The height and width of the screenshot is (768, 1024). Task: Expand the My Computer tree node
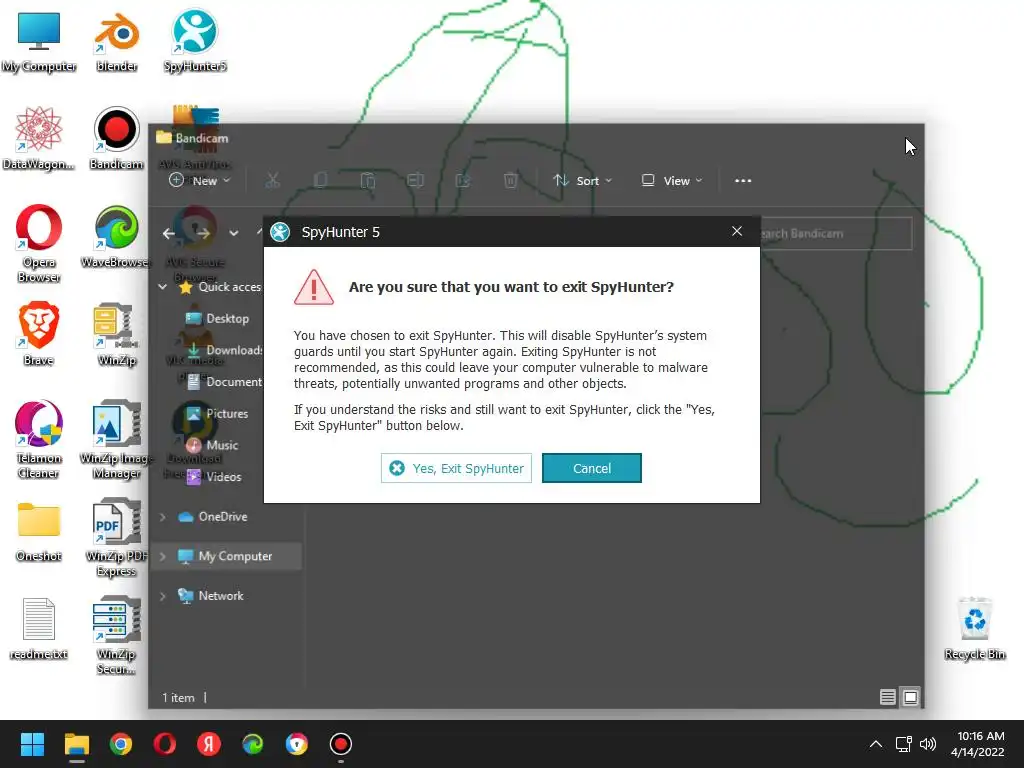[x=163, y=556]
